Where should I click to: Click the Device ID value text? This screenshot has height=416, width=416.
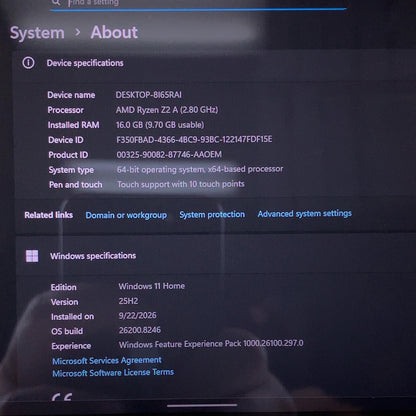point(194,139)
